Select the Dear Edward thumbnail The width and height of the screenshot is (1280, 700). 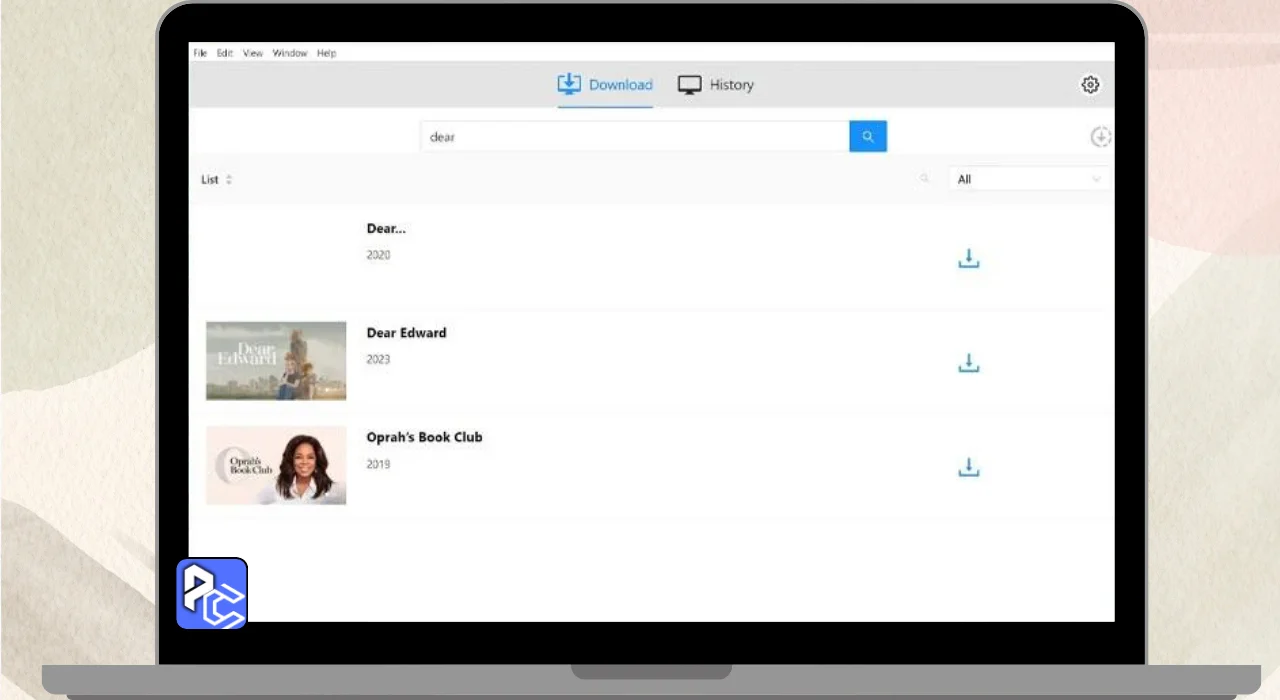[276, 361]
